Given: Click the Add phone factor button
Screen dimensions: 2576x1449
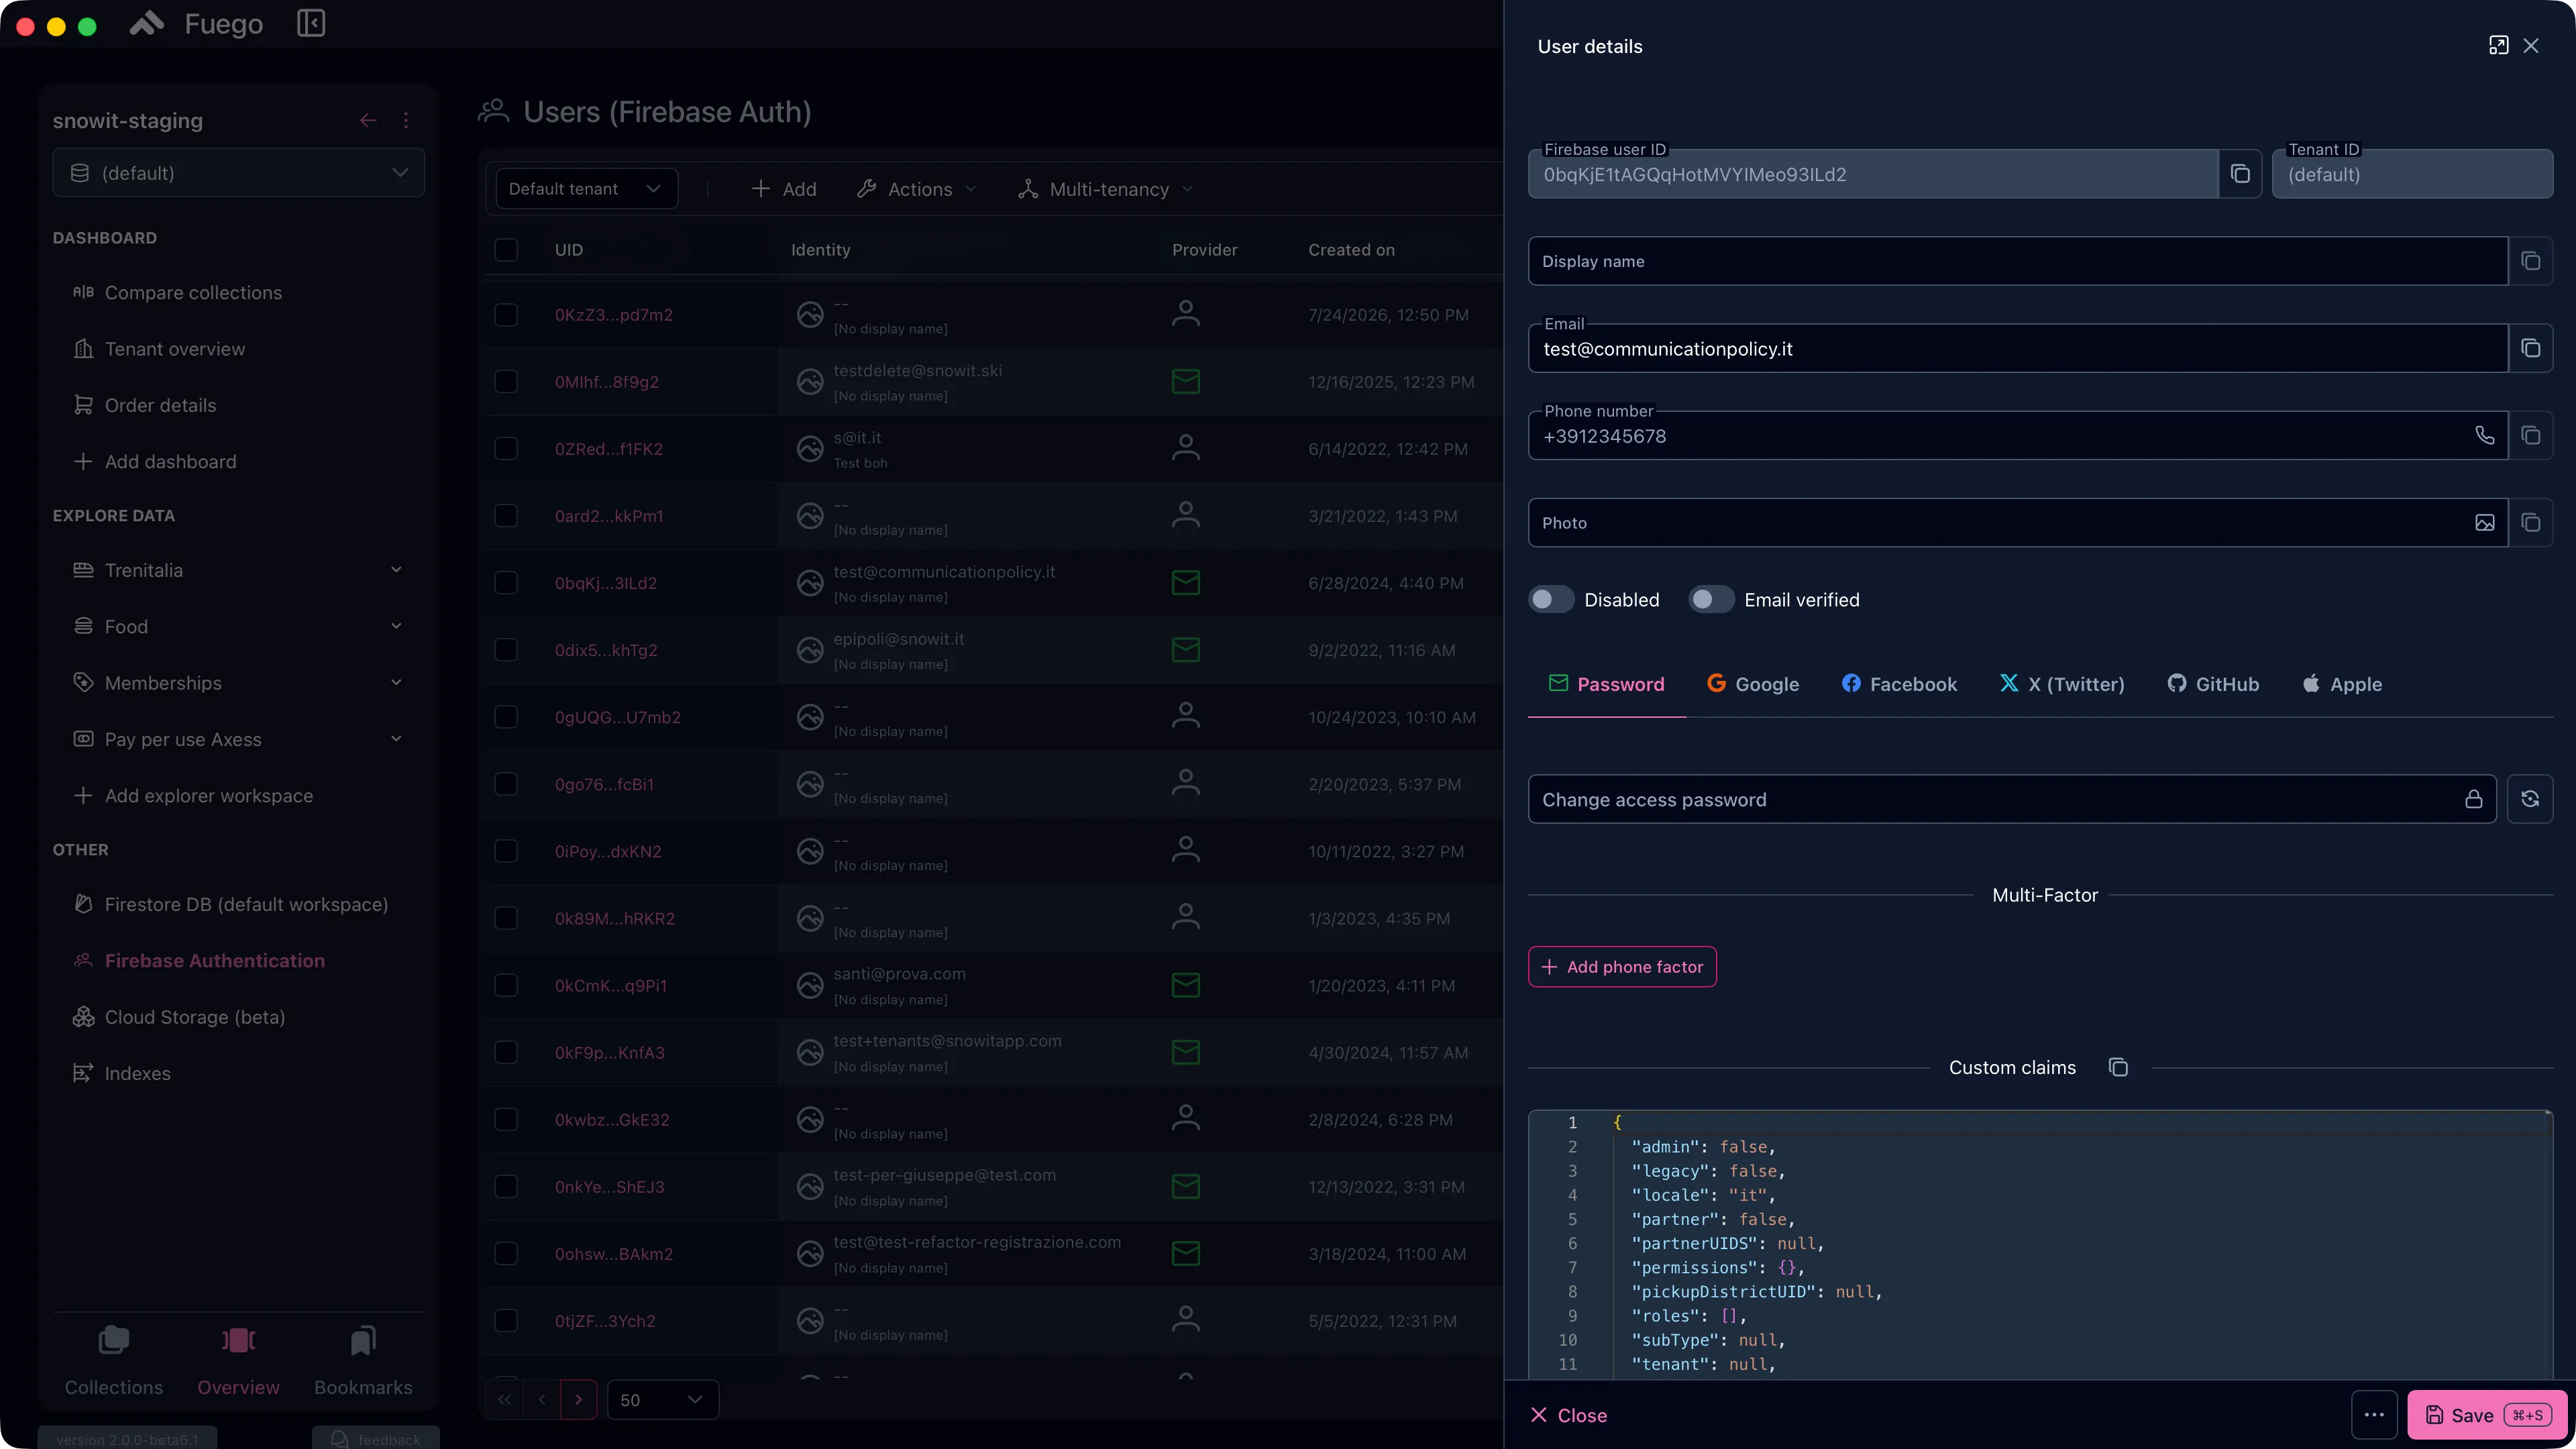Looking at the screenshot, I should (x=1622, y=967).
